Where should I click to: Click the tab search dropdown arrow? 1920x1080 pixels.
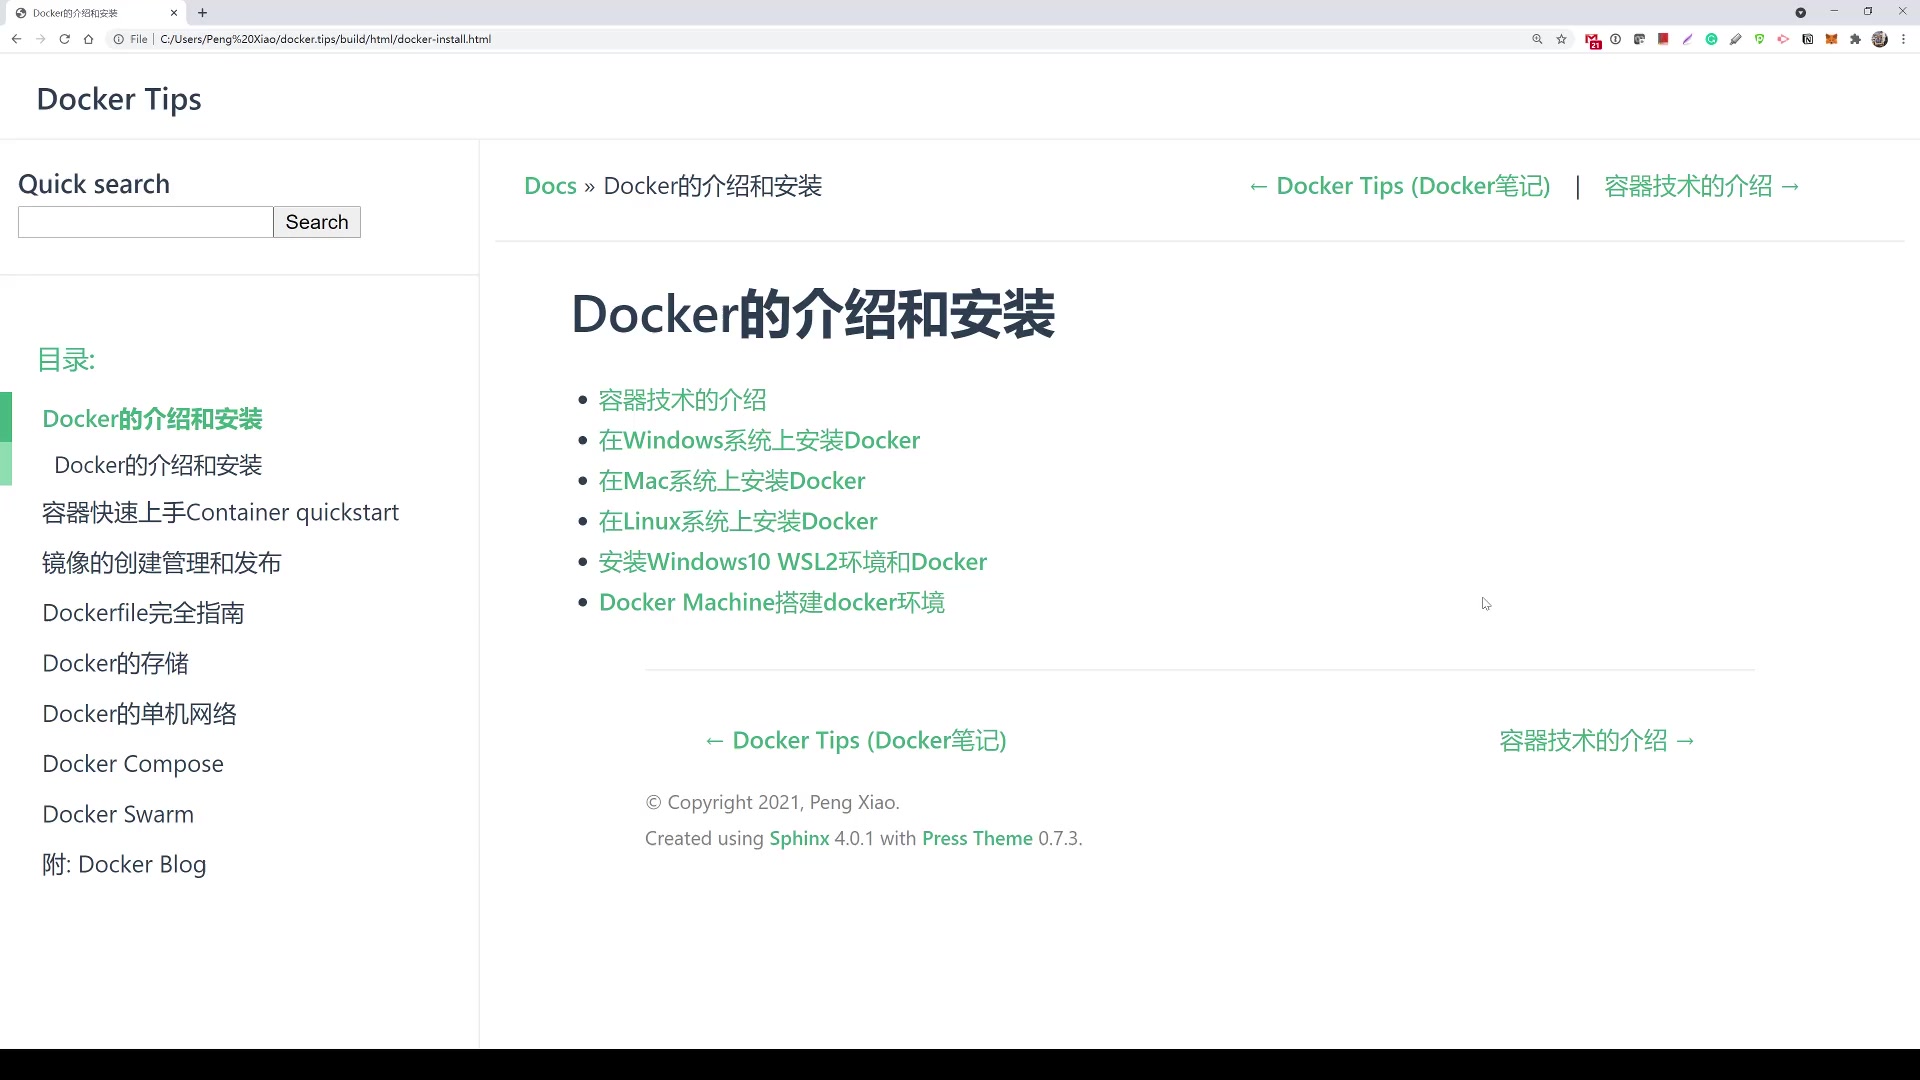pos(1800,13)
